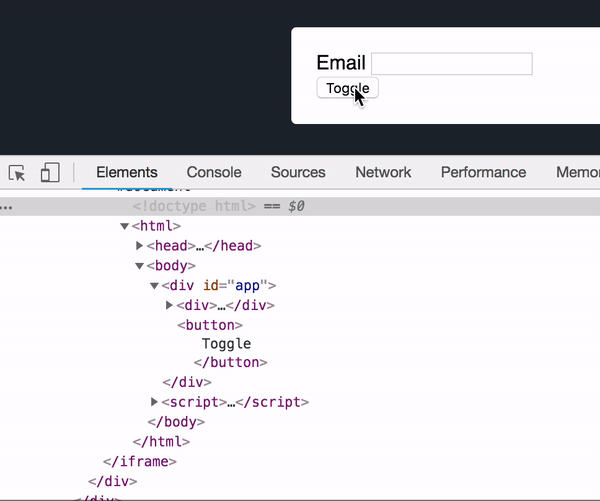The image size is (600, 501).
Task: Open the three-dots menu beside doctype row
Action: click(x=7, y=207)
